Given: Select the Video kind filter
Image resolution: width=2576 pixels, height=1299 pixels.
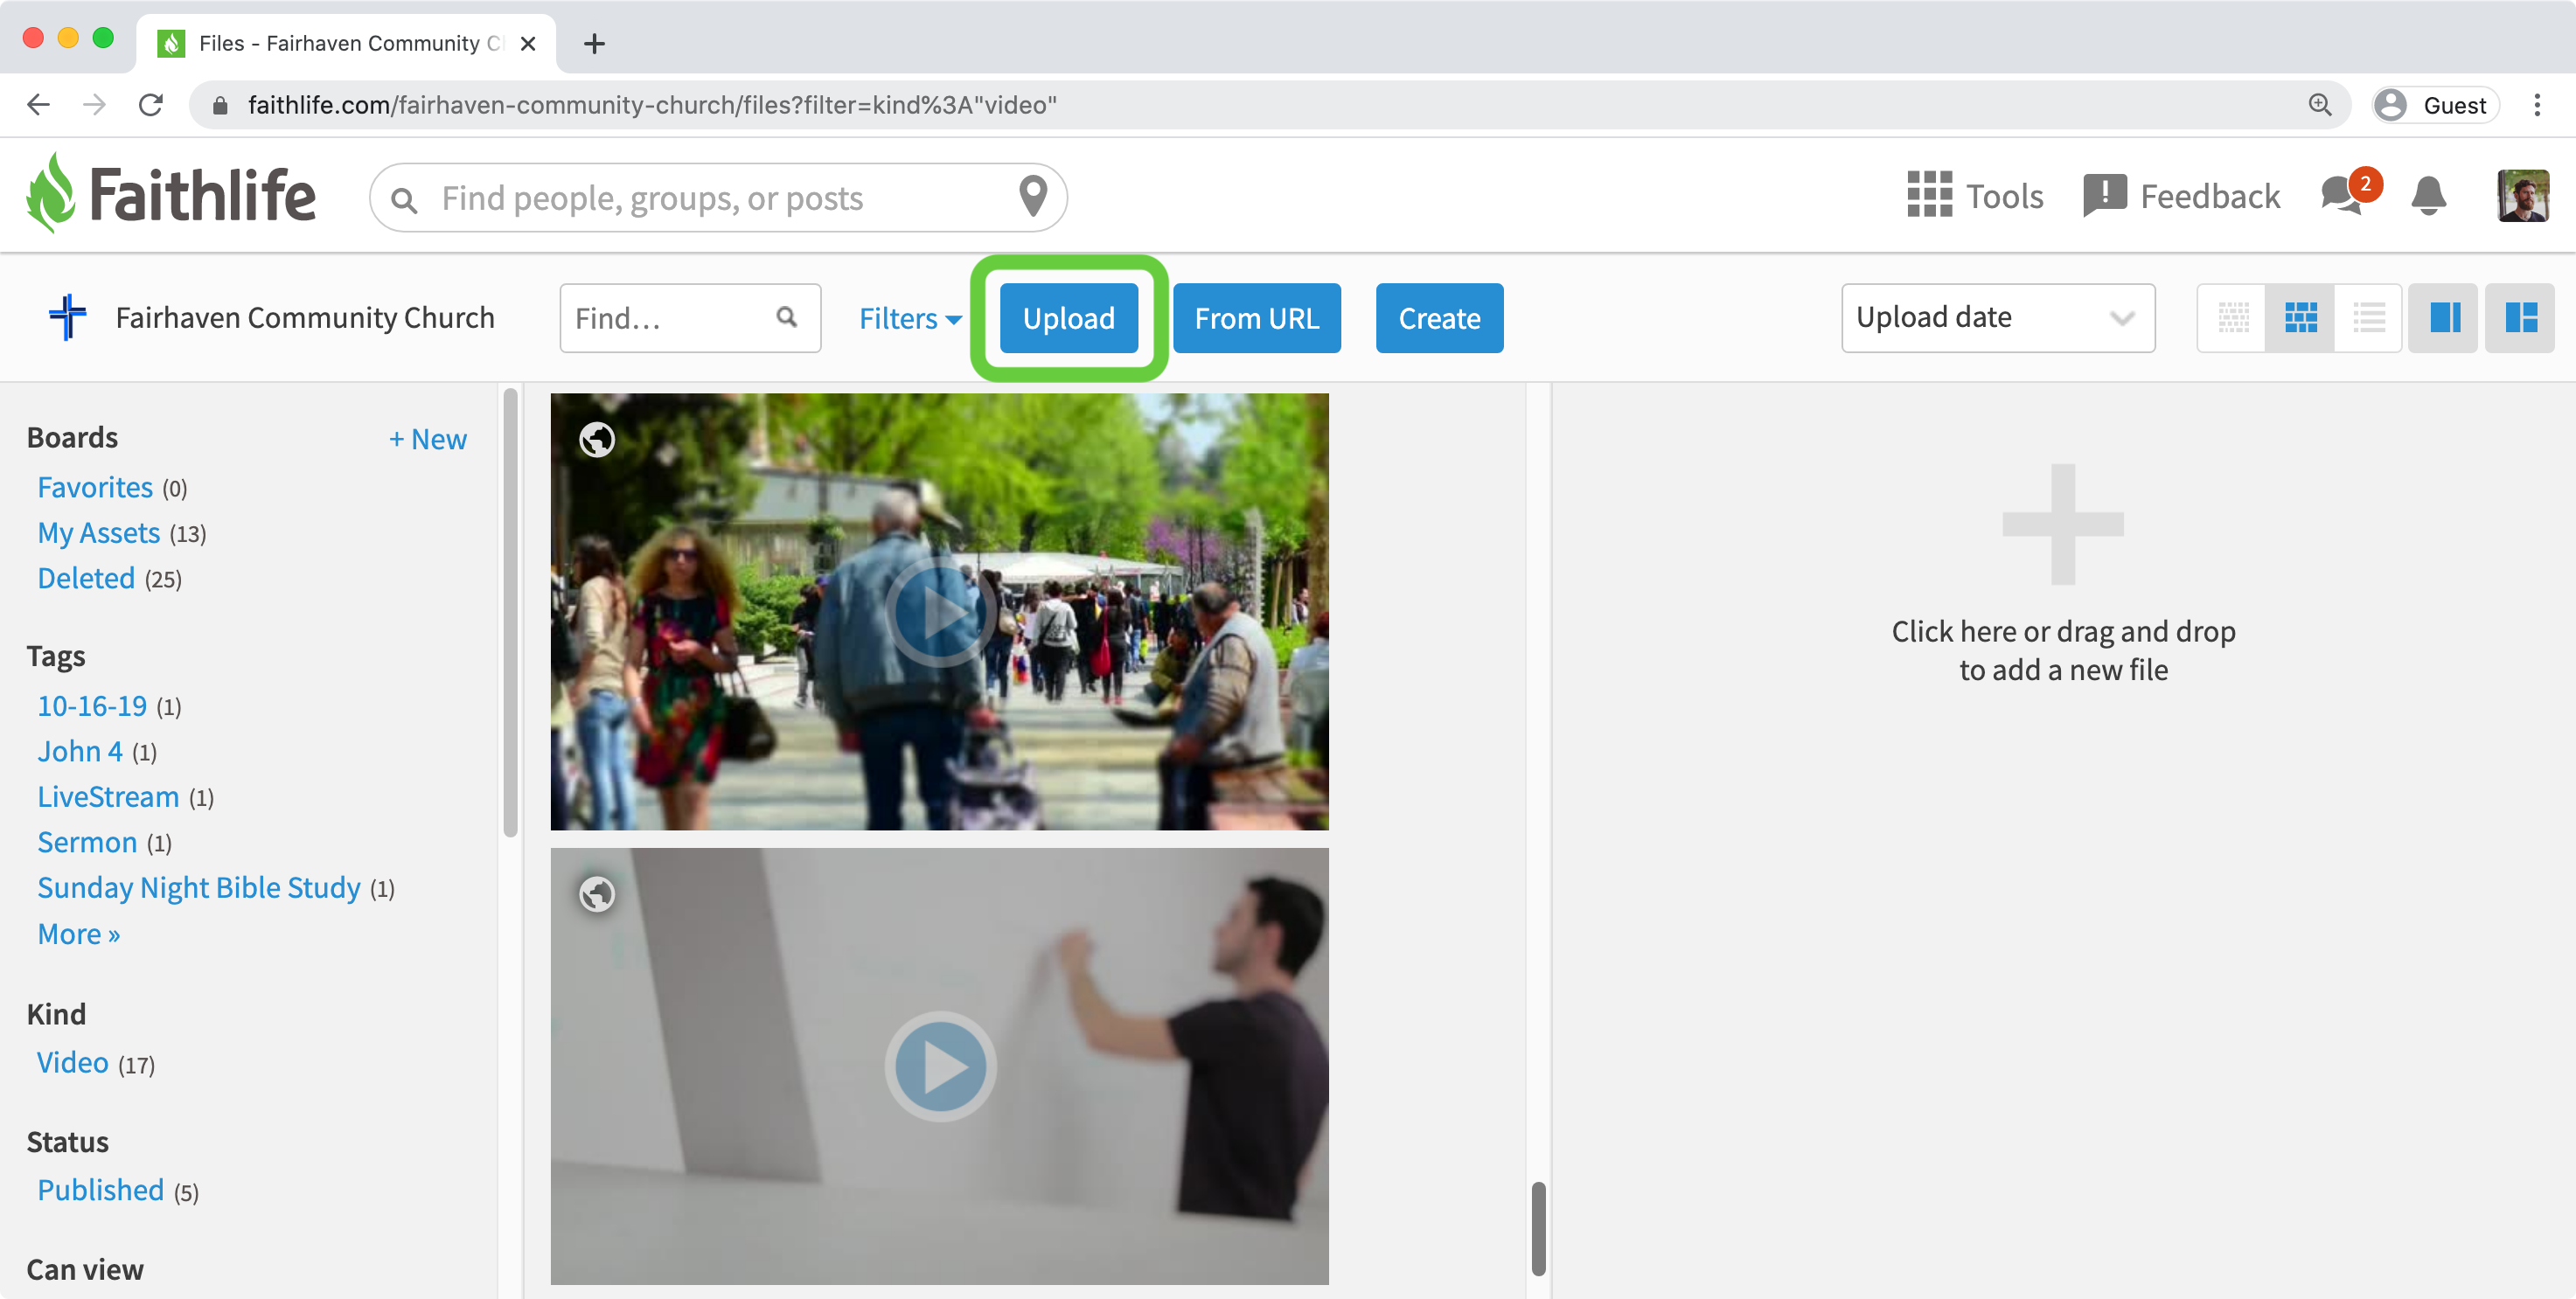Looking at the screenshot, I should point(73,1062).
